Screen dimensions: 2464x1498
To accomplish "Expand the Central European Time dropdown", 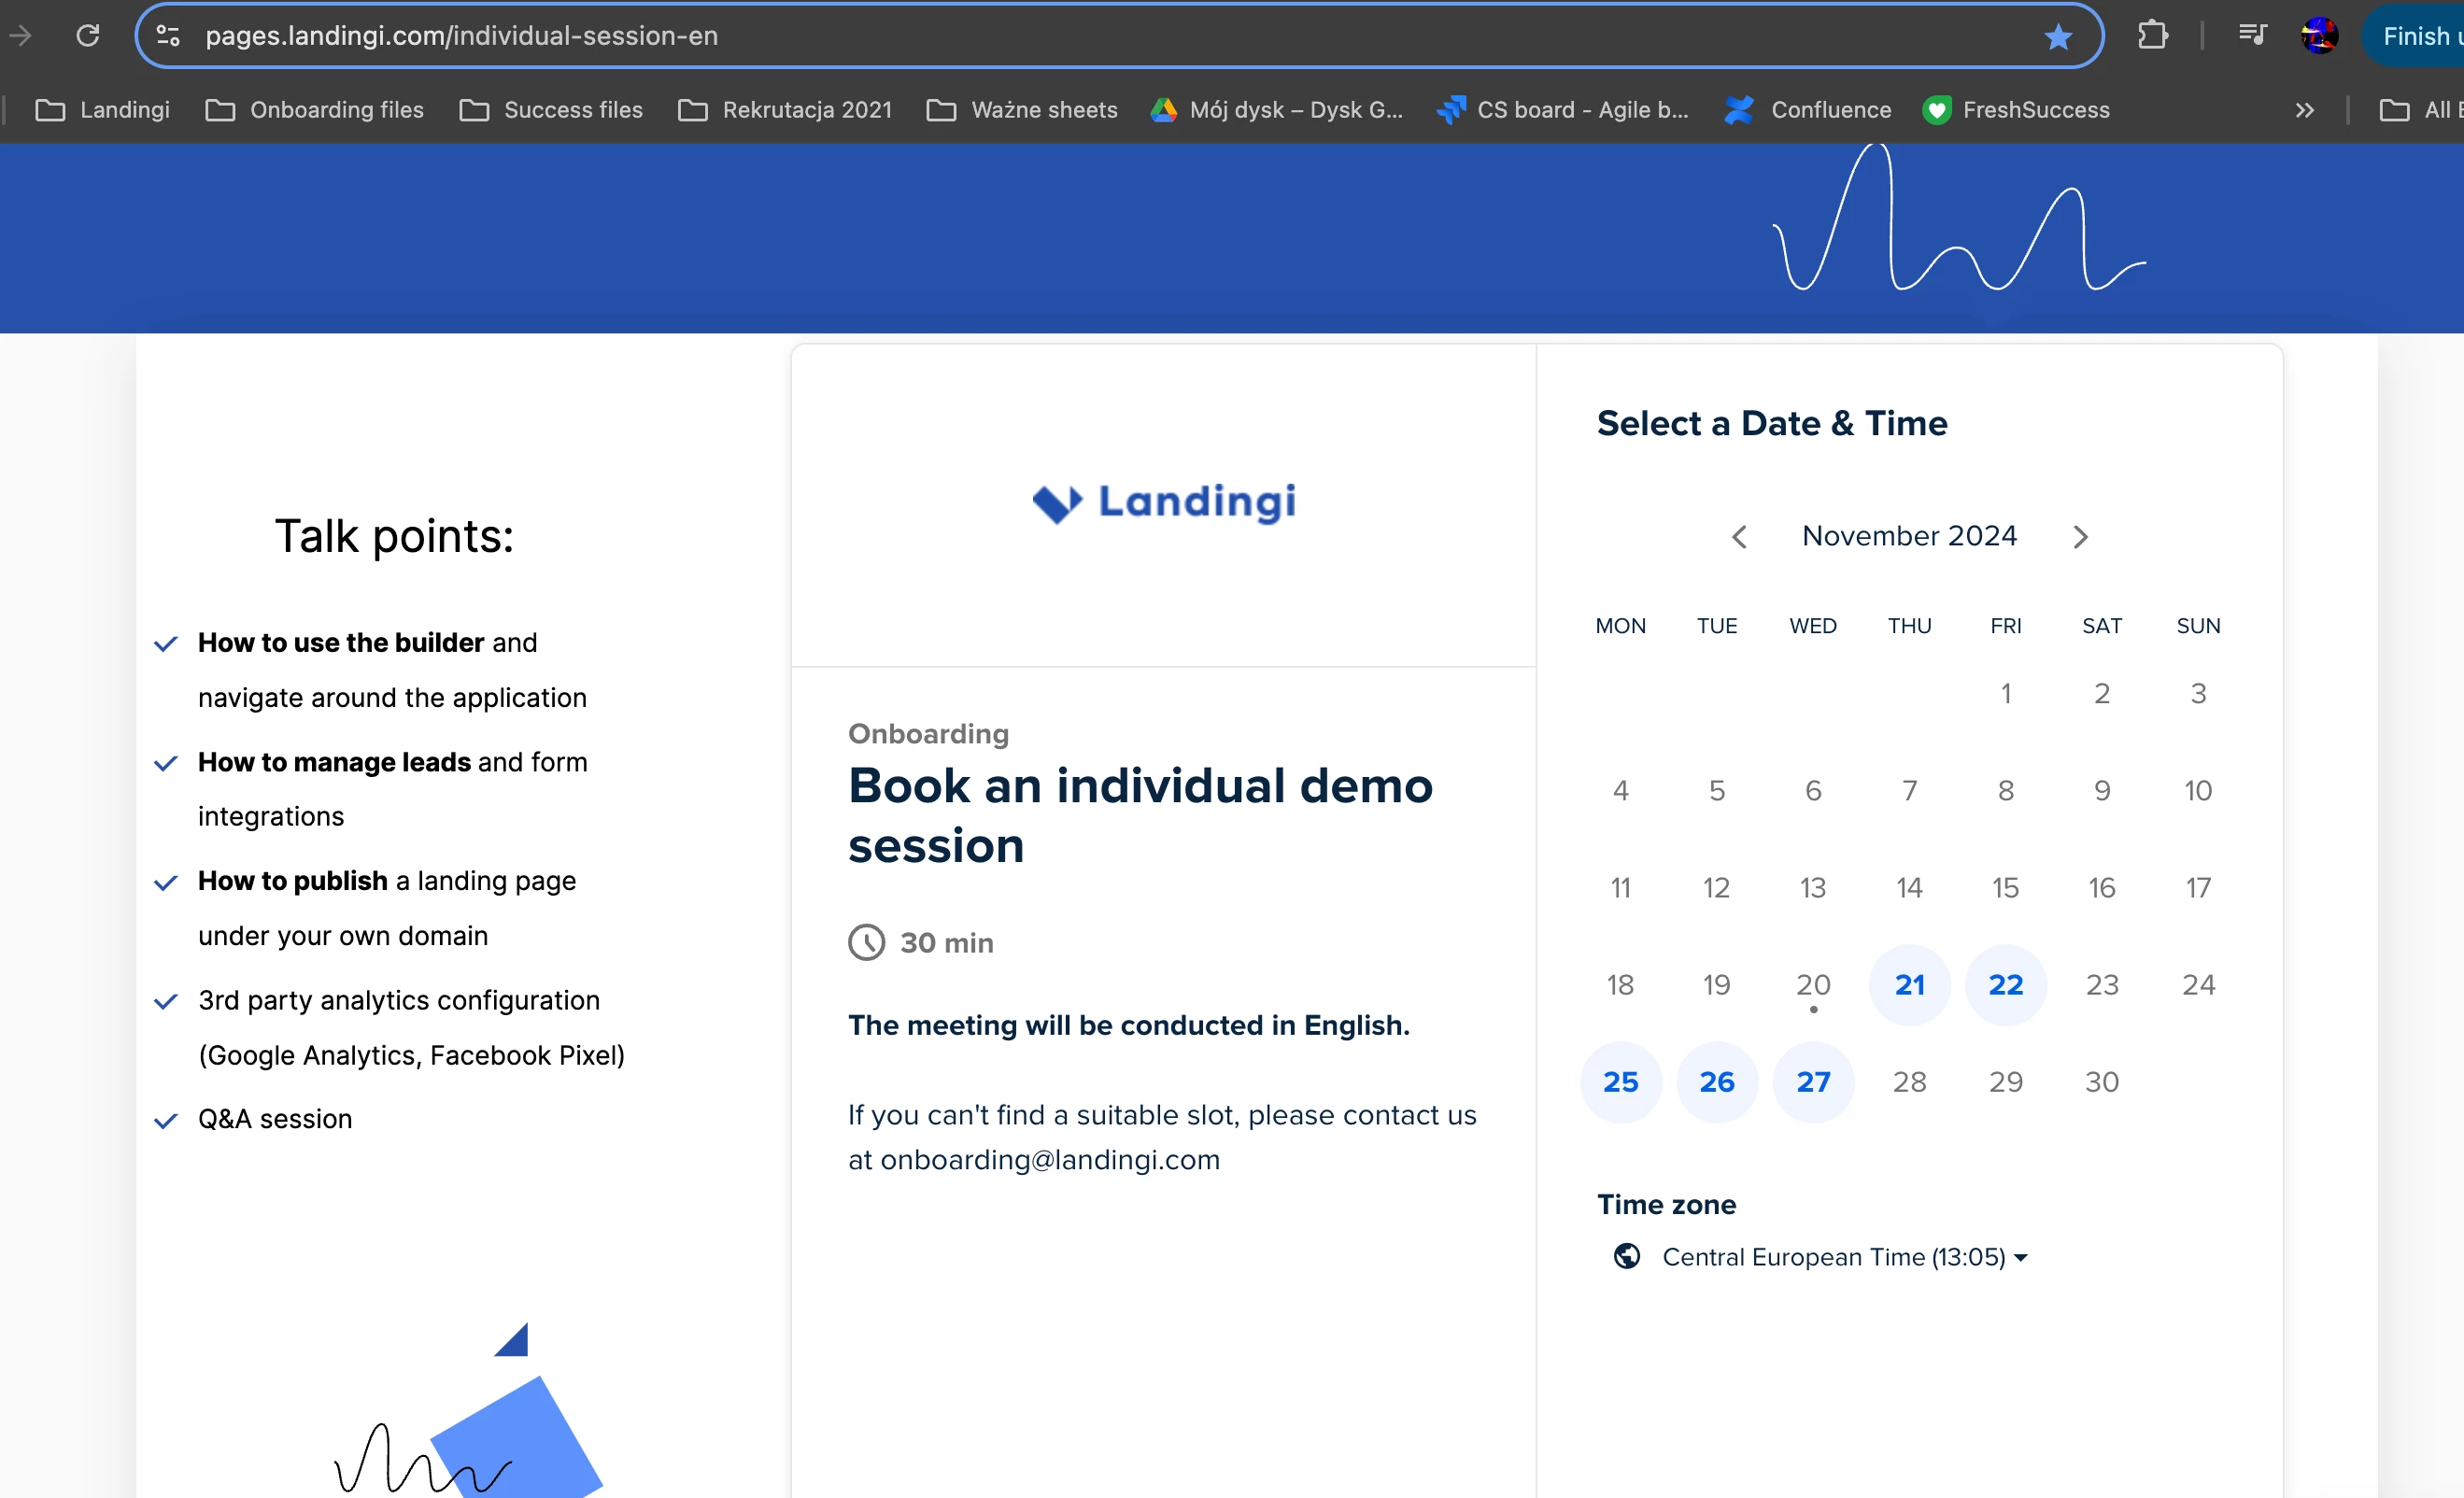I will [1844, 1256].
